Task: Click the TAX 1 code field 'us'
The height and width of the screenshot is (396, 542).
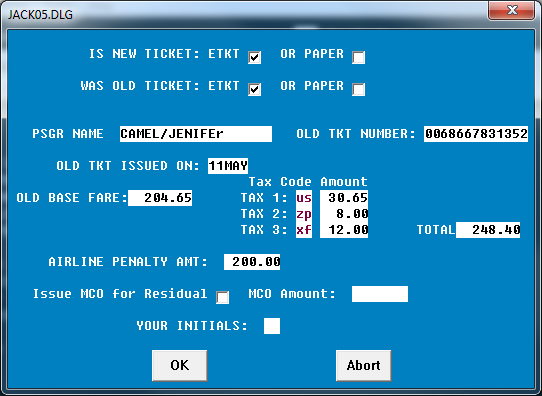Action: [x=304, y=198]
